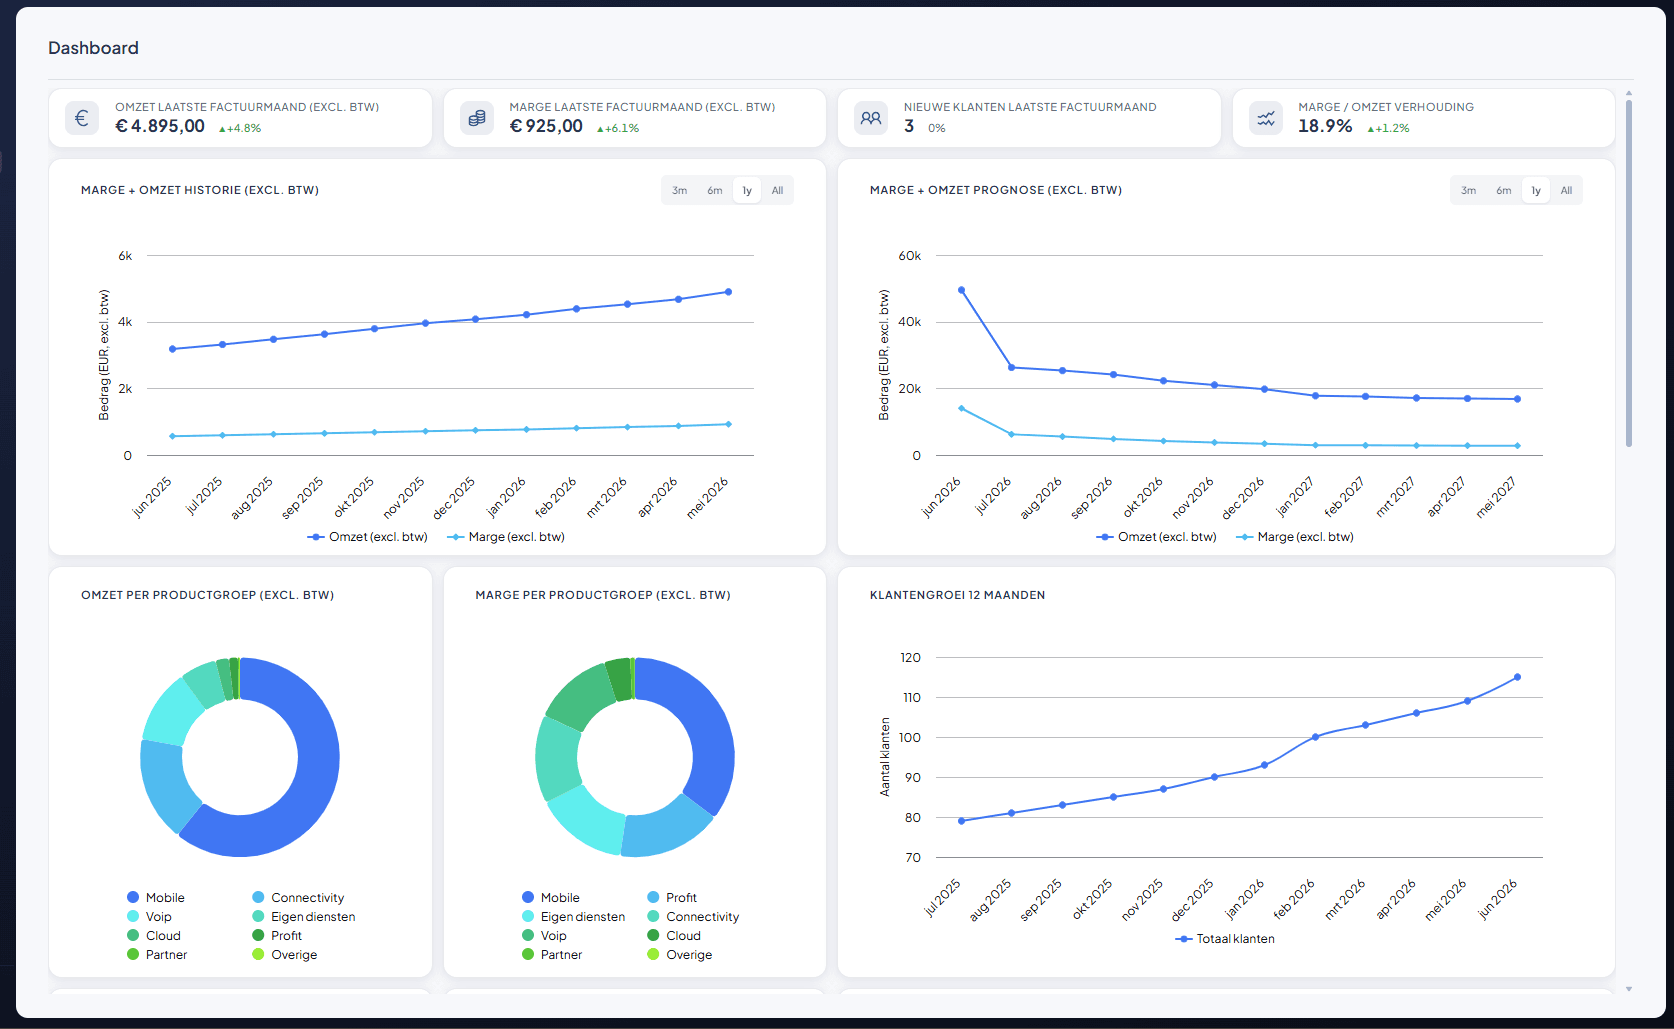The height and width of the screenshot is (1029, 1674).
Task: Click the people icon on new customers card
Action: [871, 118]
